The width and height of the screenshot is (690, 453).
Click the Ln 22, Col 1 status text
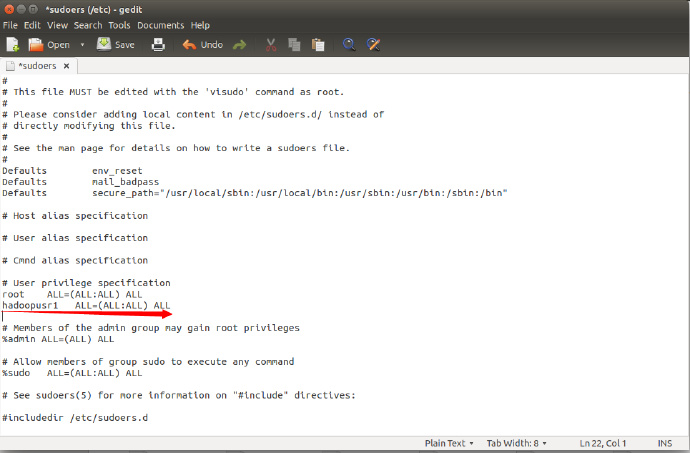(x=602, y=443)
